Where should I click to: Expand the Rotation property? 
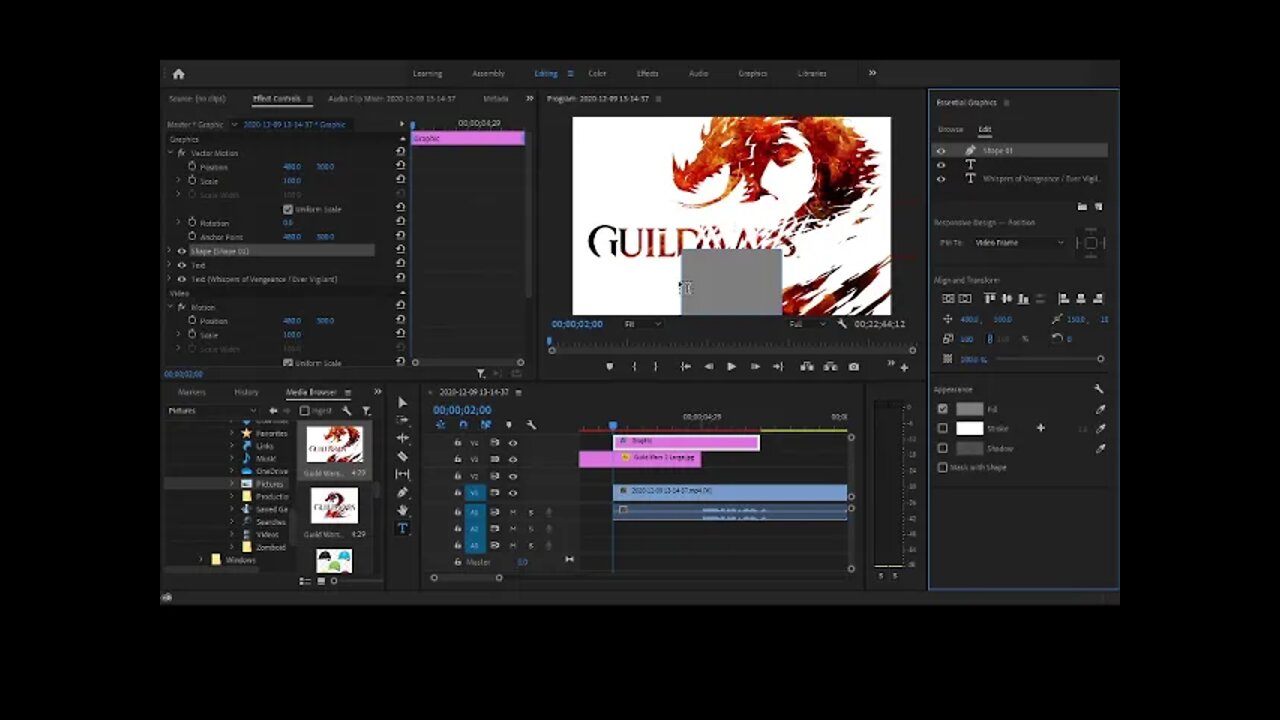coord(180,223)
